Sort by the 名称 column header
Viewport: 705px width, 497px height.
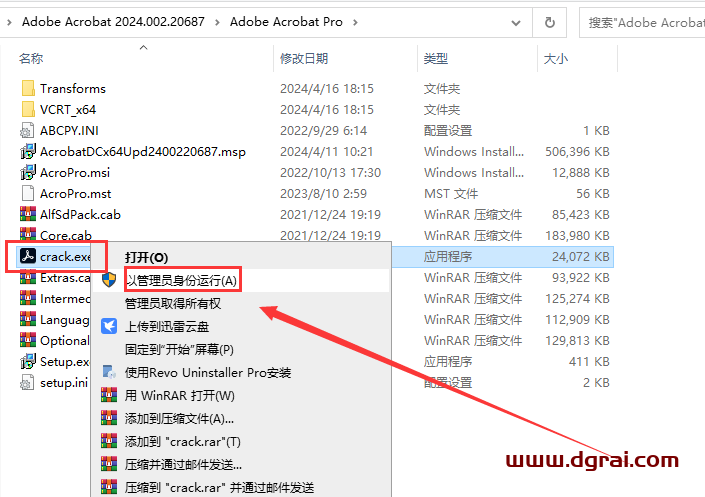(x=31, y=58)
